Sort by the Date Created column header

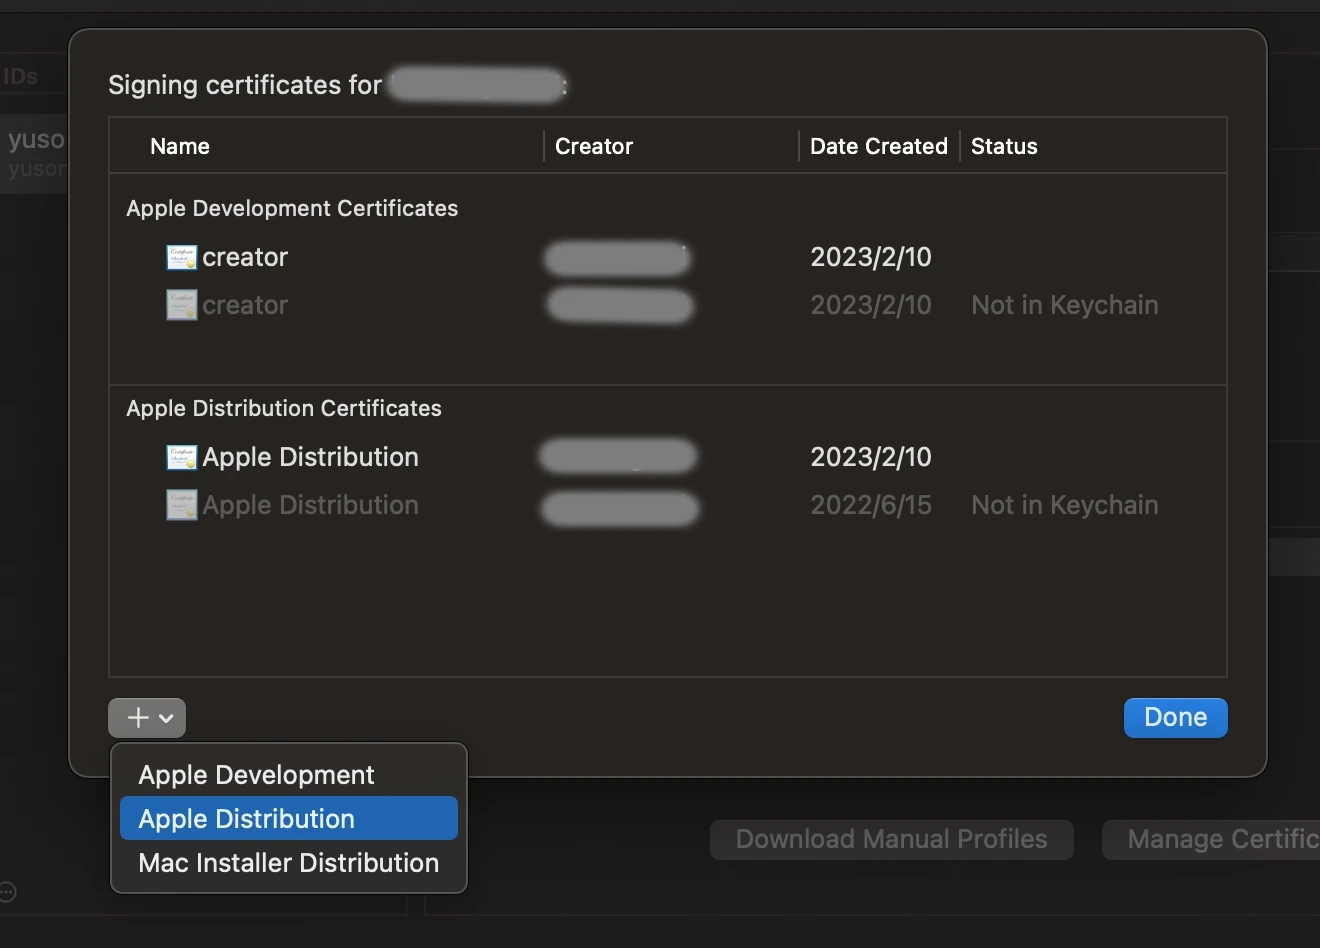[x=878, y=146]
